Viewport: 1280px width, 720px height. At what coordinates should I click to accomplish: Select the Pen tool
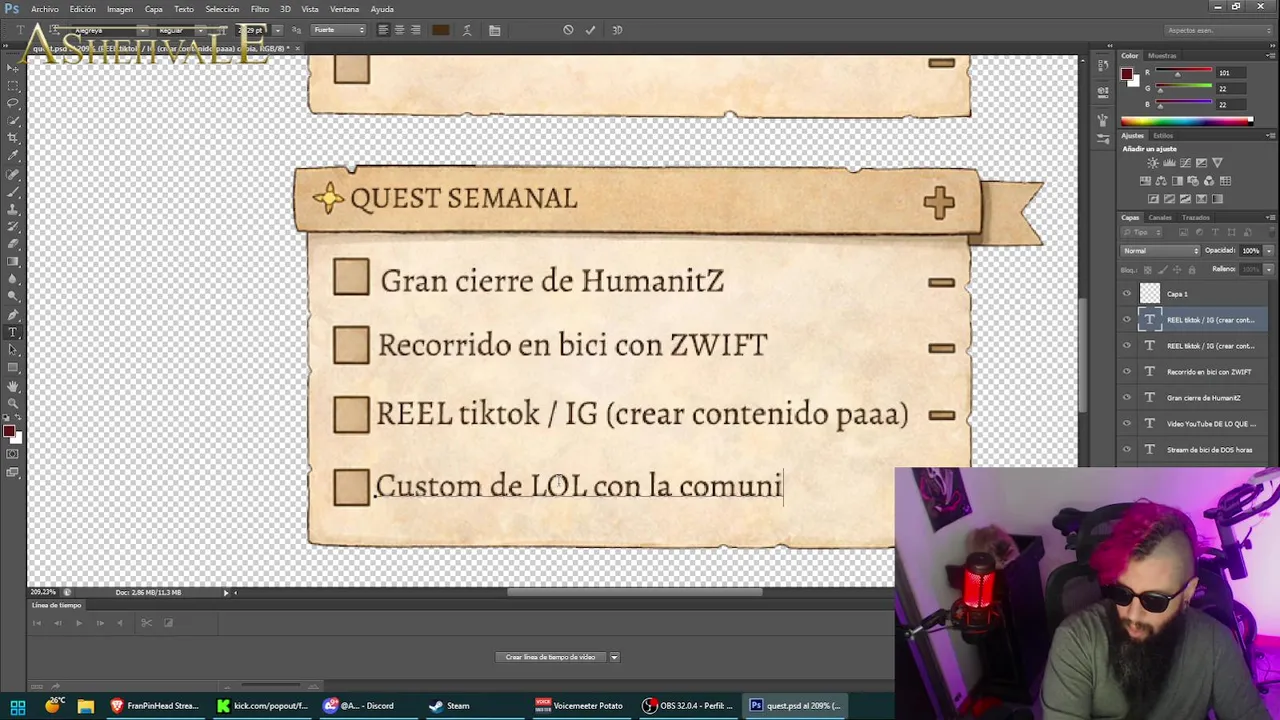click(x=12, y=315)
